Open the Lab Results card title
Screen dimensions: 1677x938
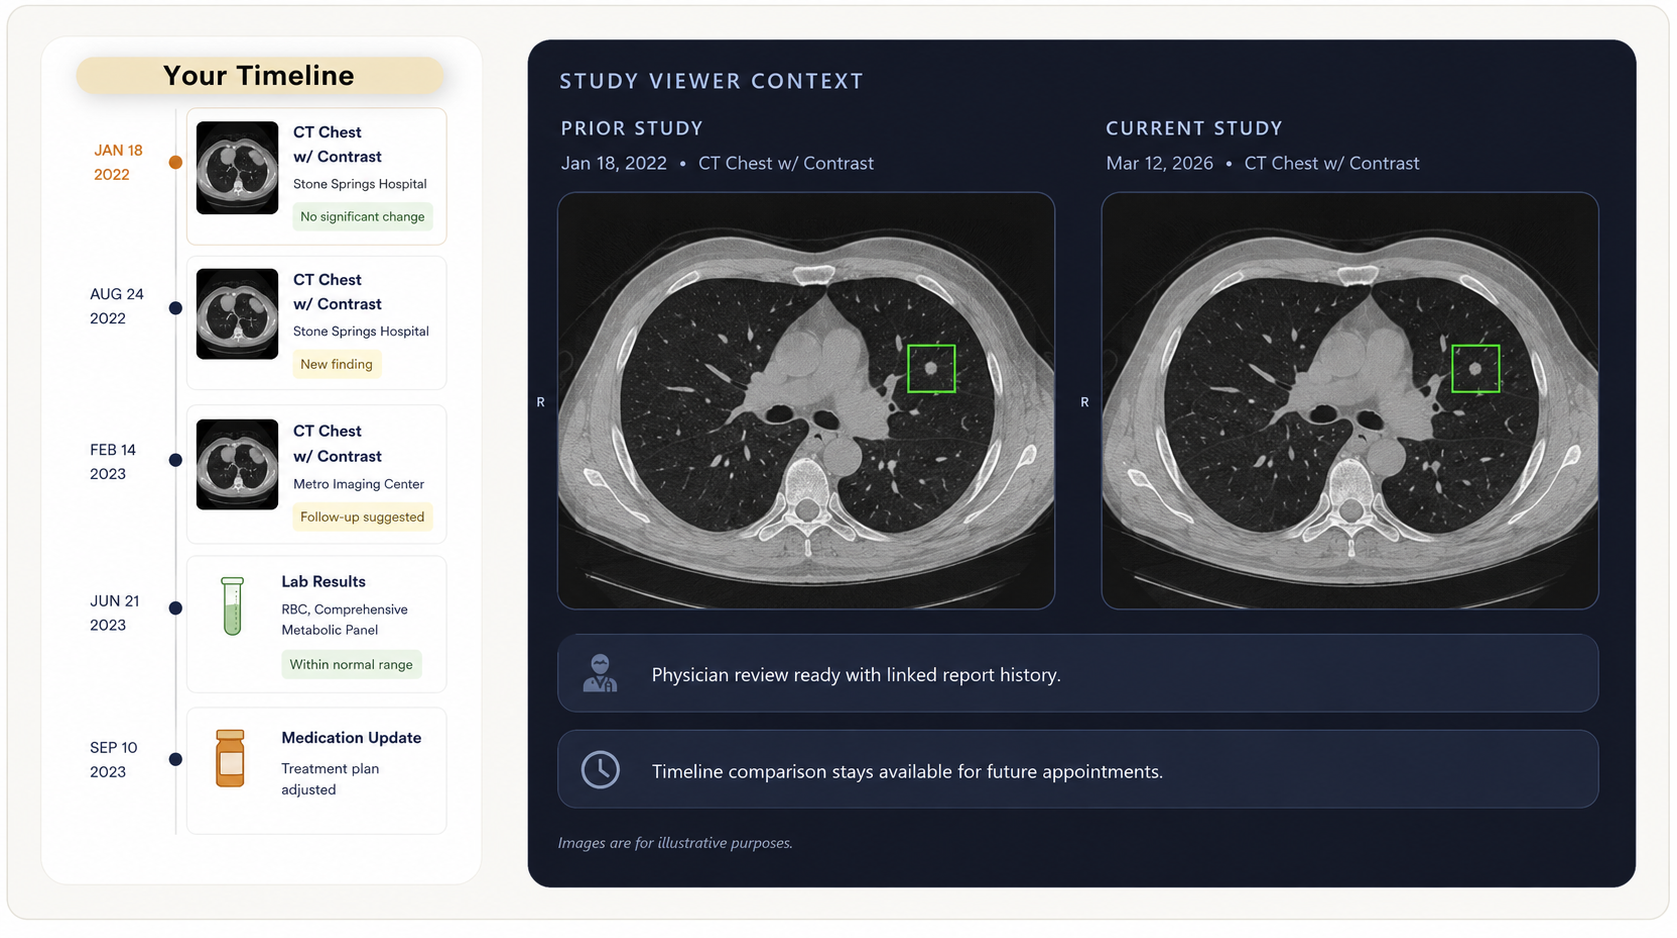(x=323, y=582)
